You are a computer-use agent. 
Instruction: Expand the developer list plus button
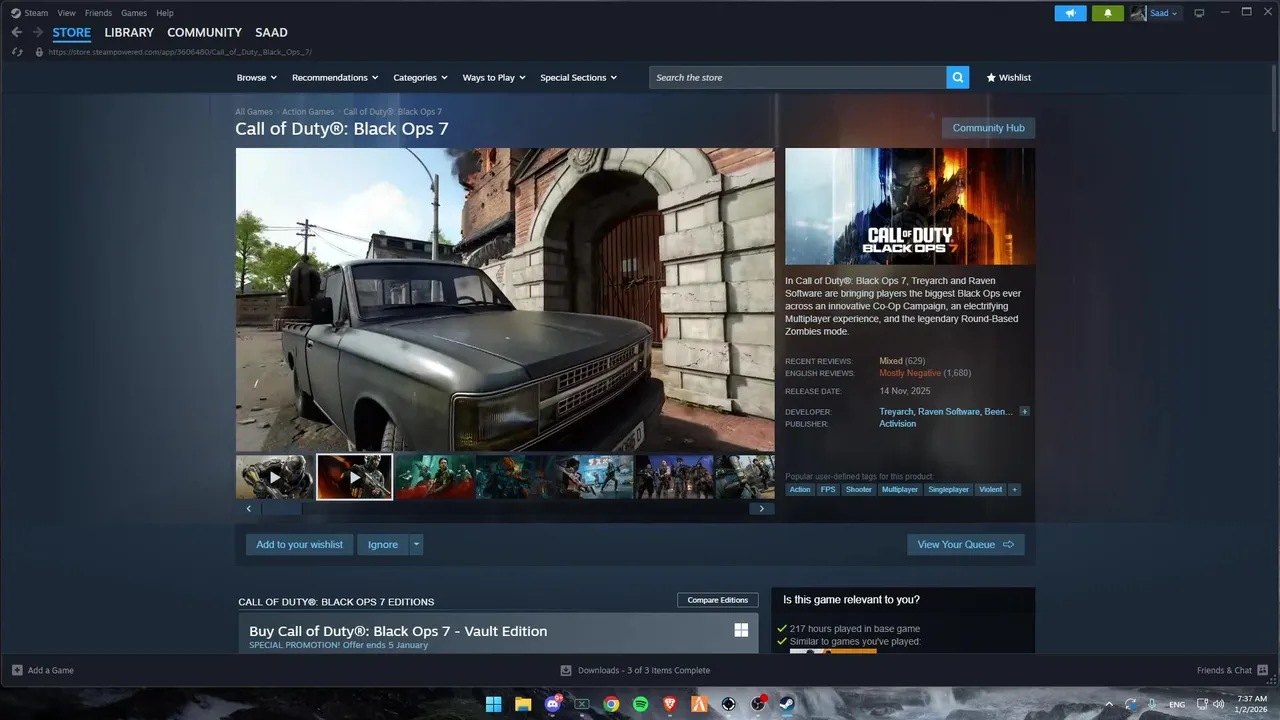[x=1025, y=412]
